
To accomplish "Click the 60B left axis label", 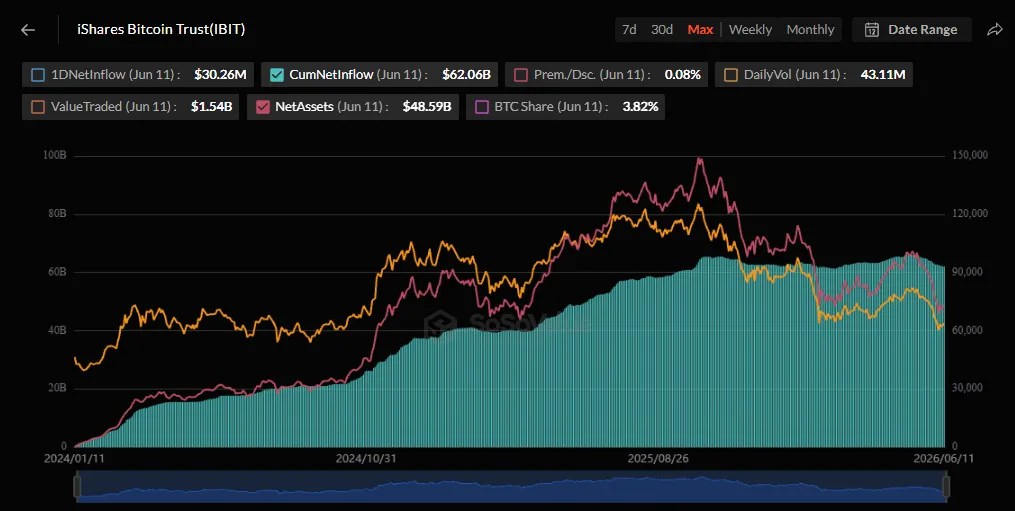I will pos(57,272).
